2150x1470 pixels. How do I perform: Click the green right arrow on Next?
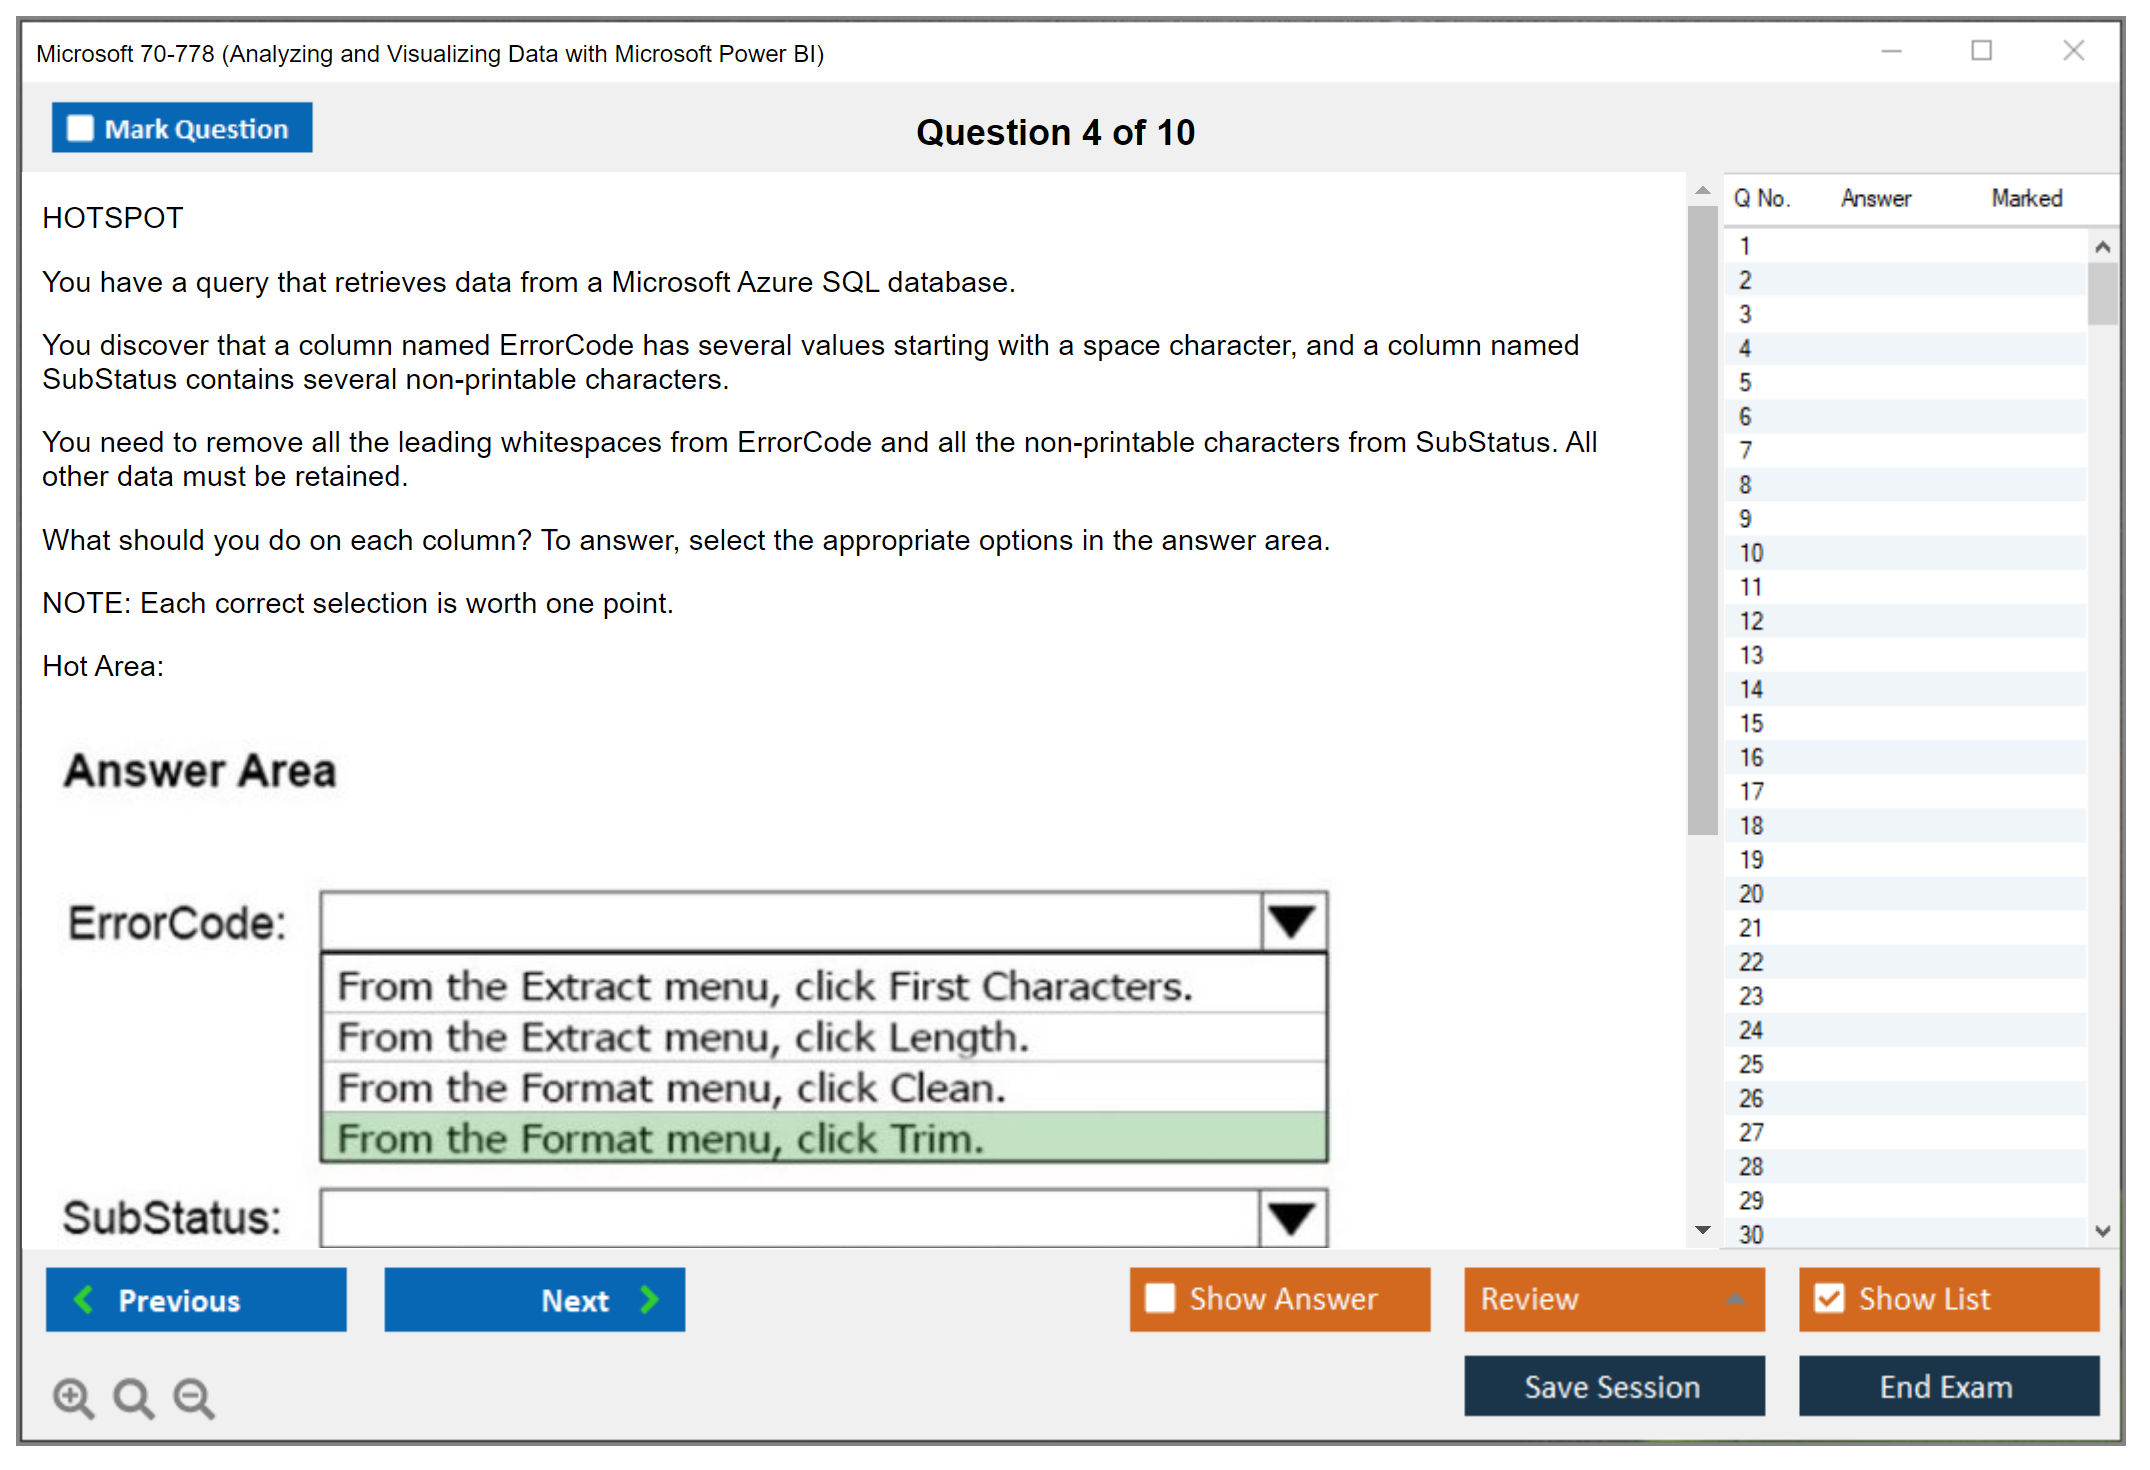point(650,1299)
